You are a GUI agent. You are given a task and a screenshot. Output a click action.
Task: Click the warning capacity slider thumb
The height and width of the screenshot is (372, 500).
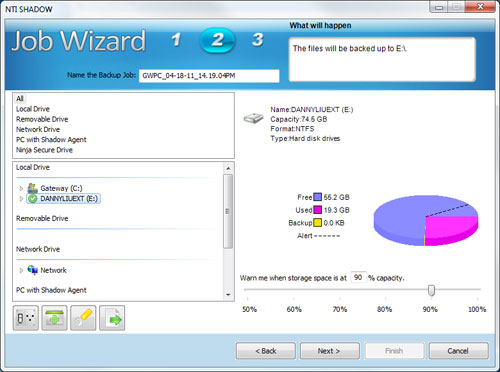(x=431, y=290)
